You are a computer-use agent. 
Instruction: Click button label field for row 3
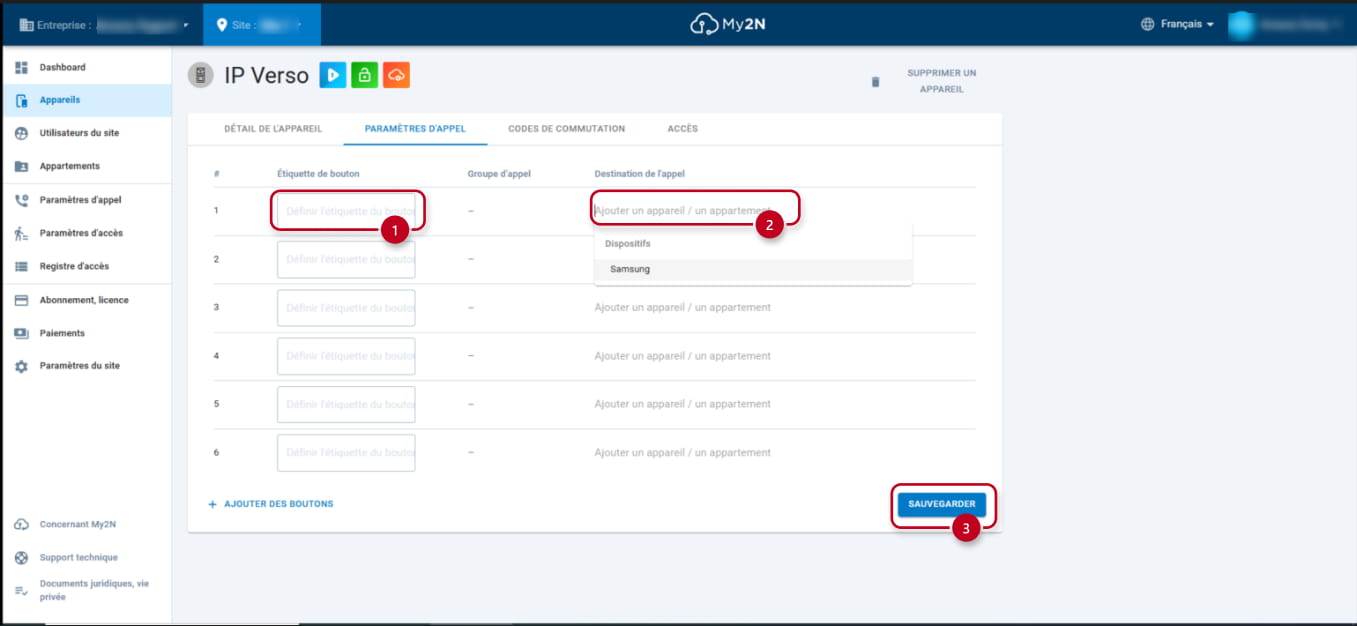[x=346, y=307]
